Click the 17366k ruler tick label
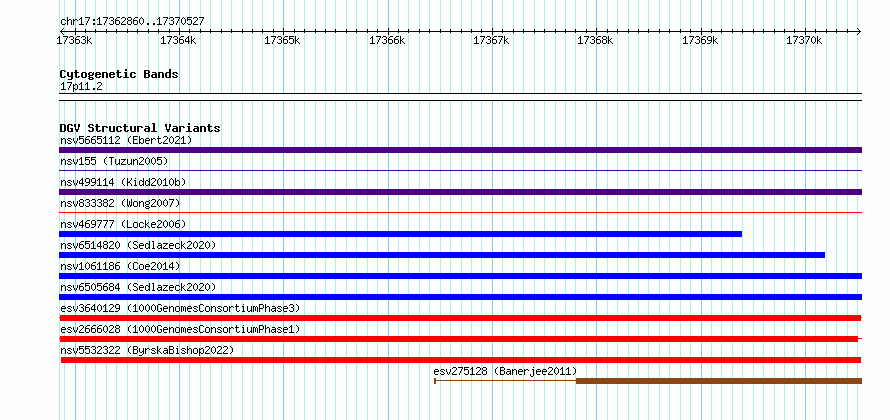 [x=388, y=40]
